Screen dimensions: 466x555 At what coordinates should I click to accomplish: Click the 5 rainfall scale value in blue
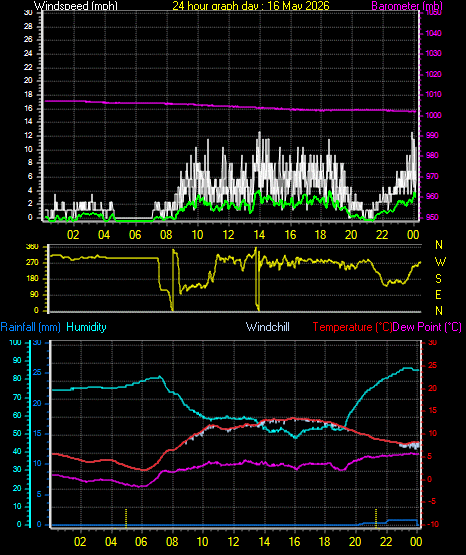39,494
